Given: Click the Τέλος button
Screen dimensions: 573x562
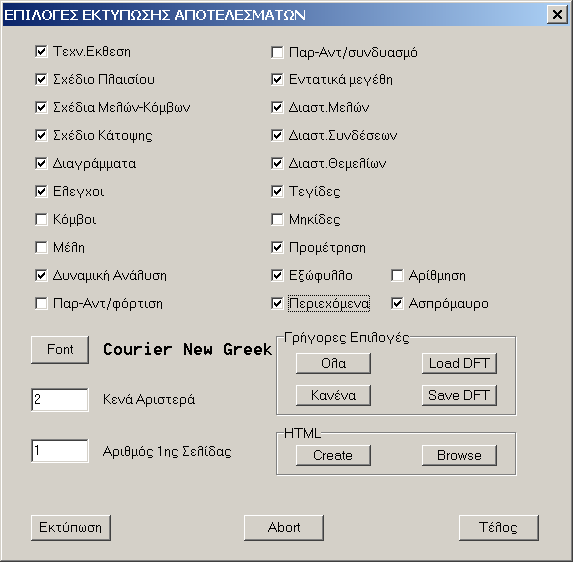Looking at the screenshot, I should tap(499, 528).
